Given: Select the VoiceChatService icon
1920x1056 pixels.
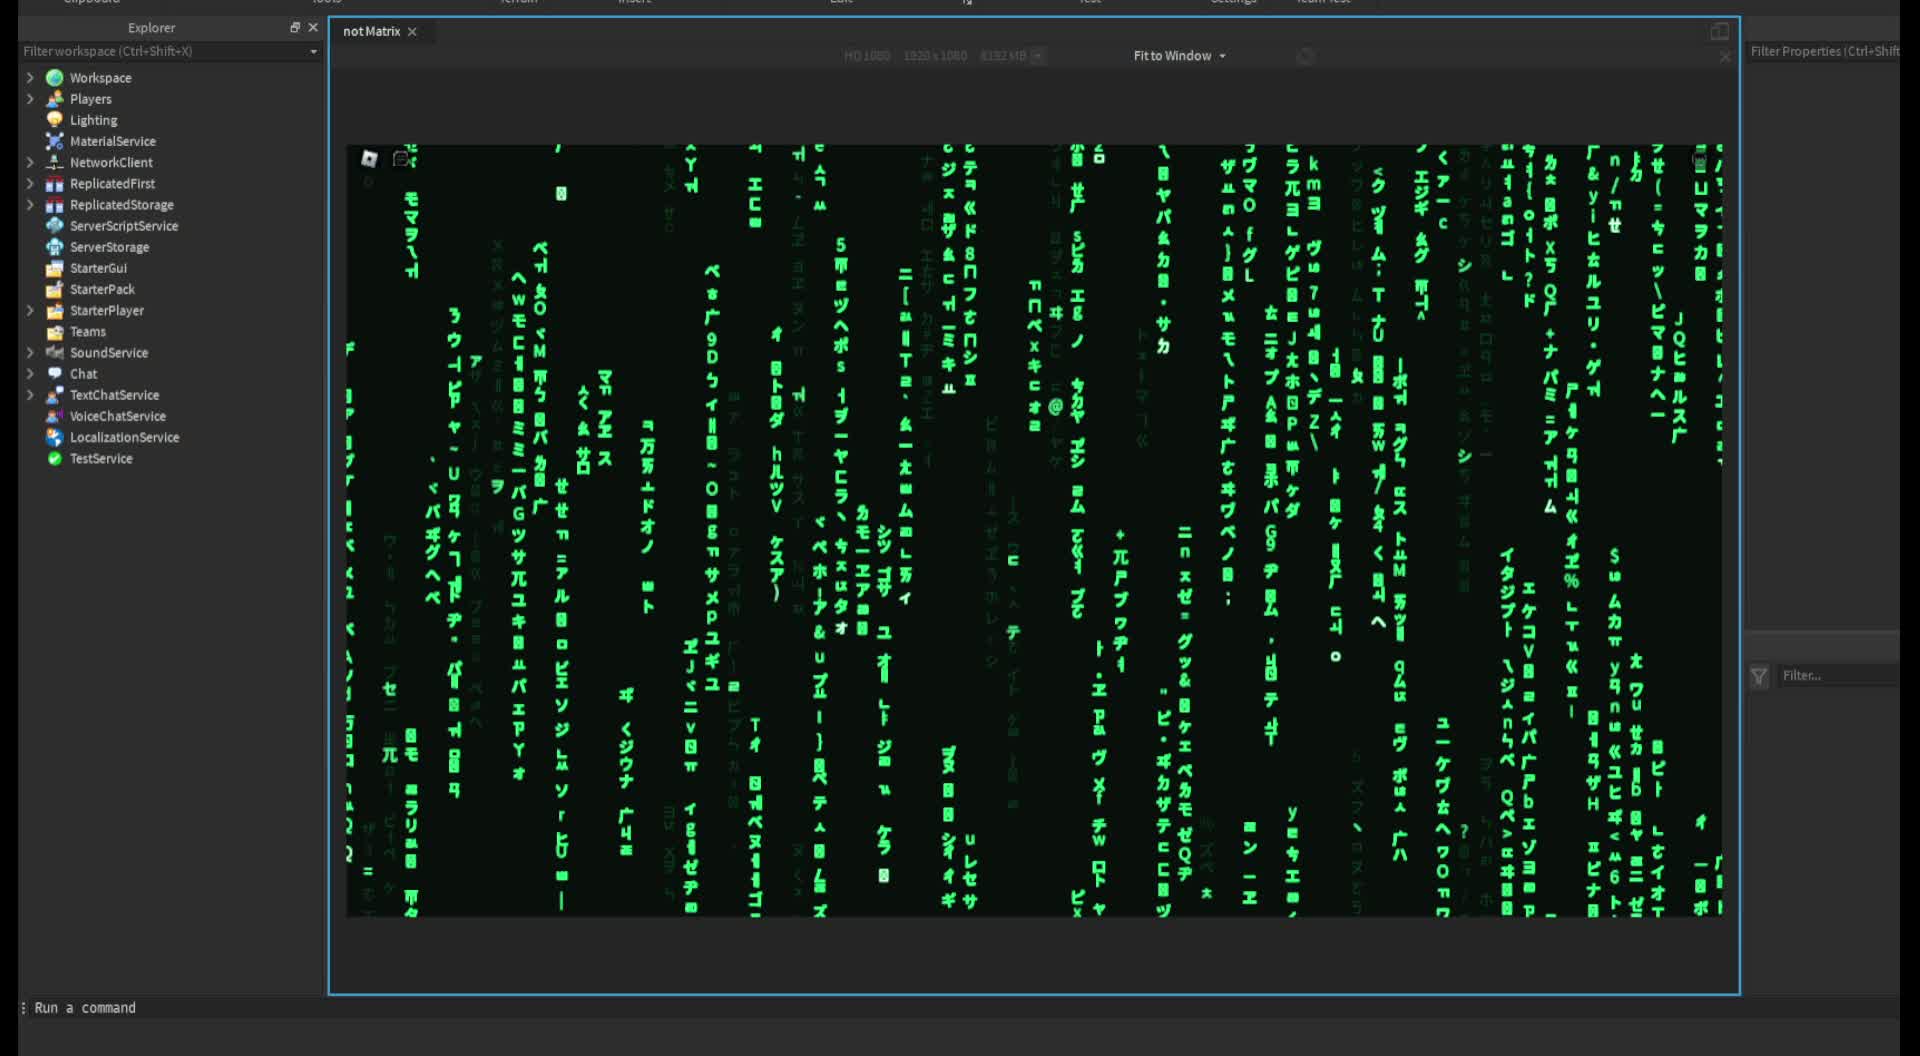Looking at the screenshot, I should click(54, 416).
